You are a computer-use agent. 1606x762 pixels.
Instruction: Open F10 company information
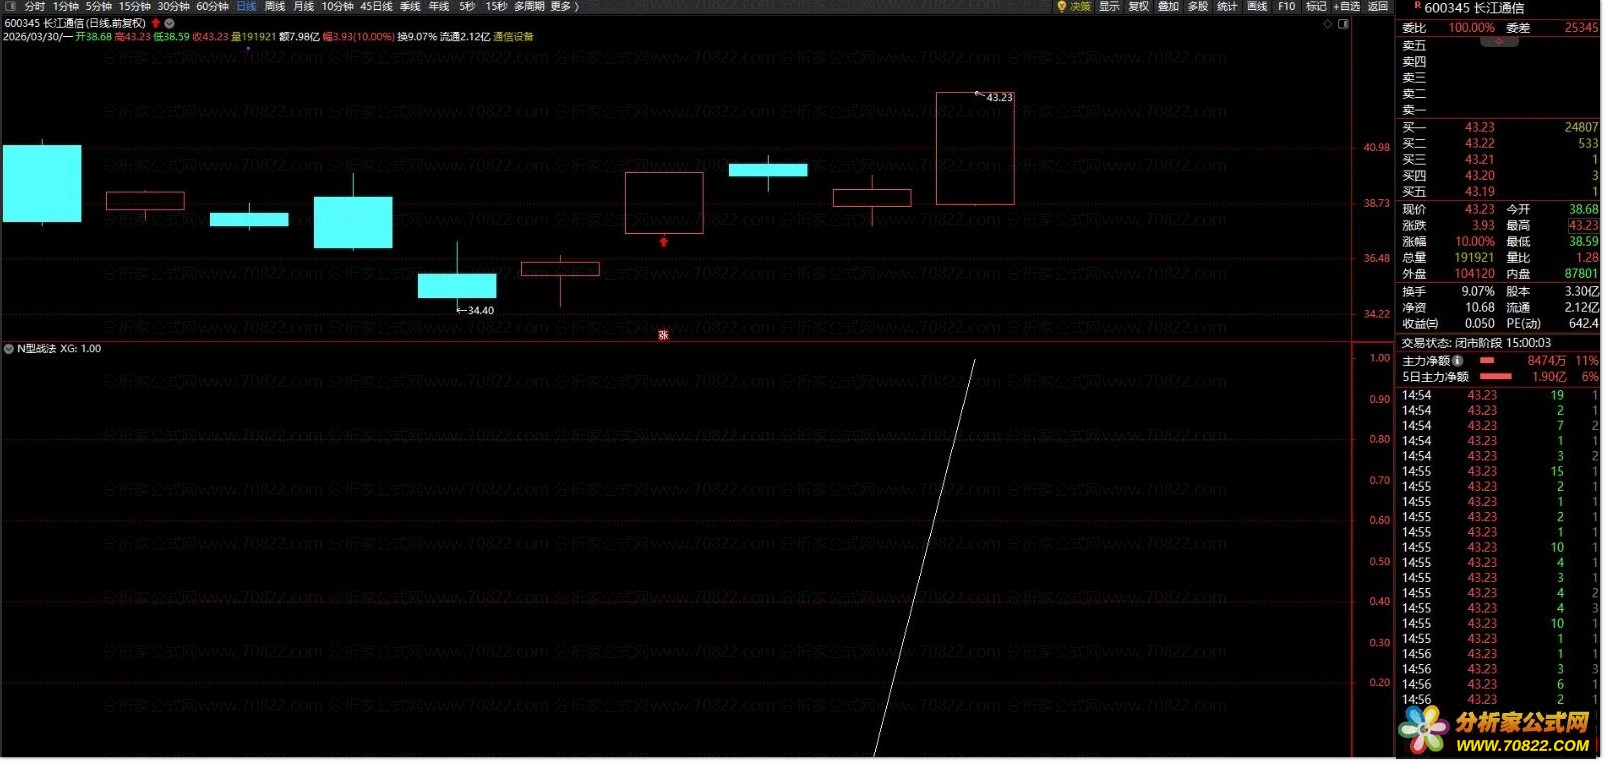click(x=1287, y=6)
